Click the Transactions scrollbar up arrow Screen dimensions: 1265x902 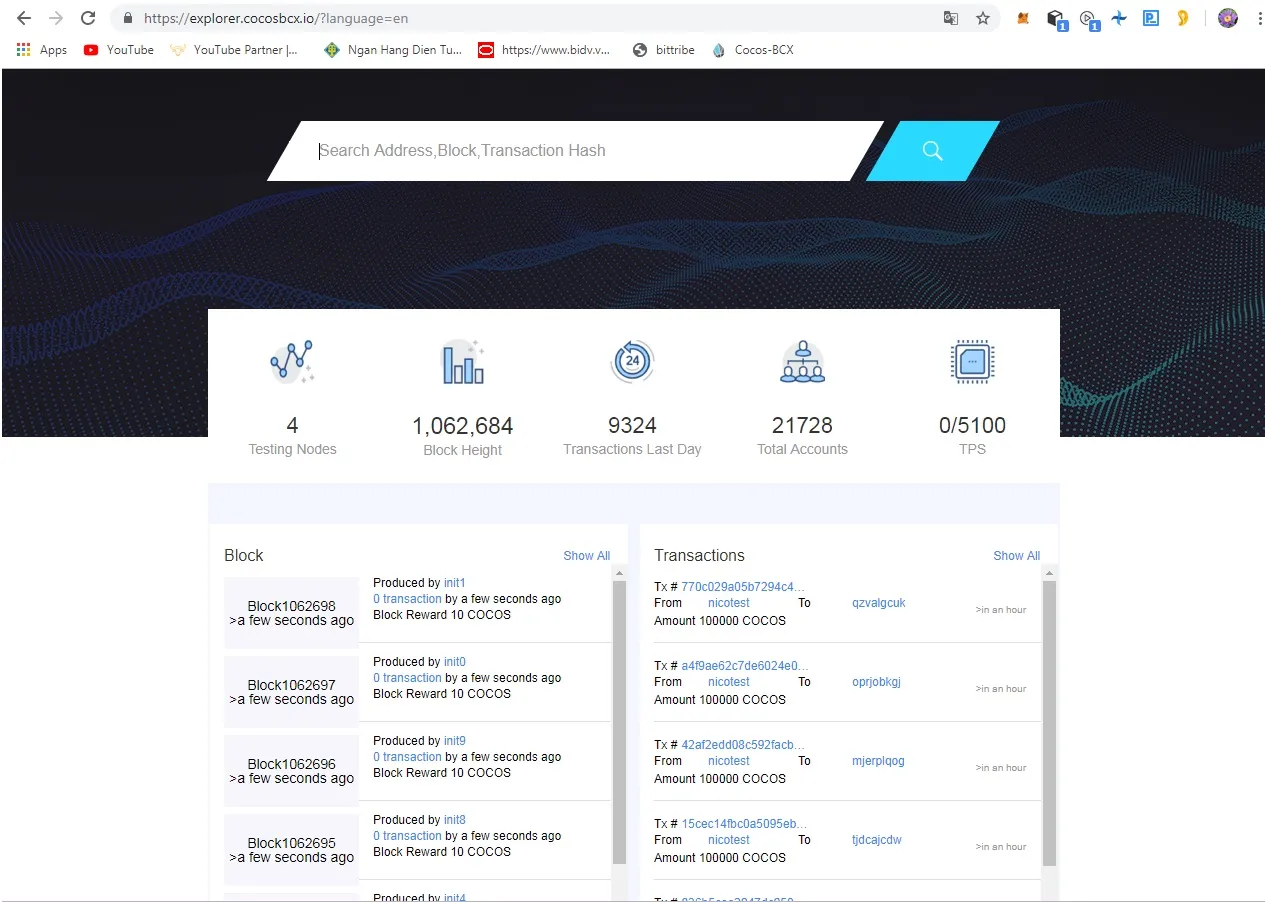tap(1049, 572)
